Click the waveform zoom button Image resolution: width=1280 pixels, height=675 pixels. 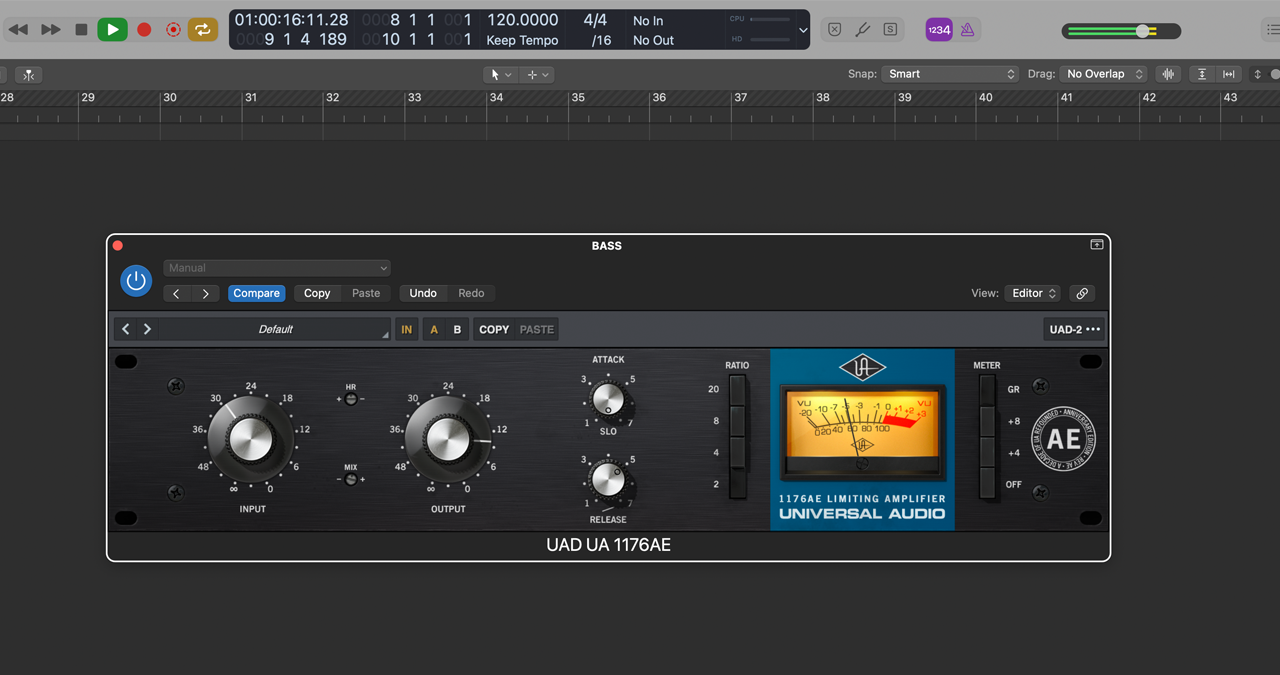pos(1167,74)
